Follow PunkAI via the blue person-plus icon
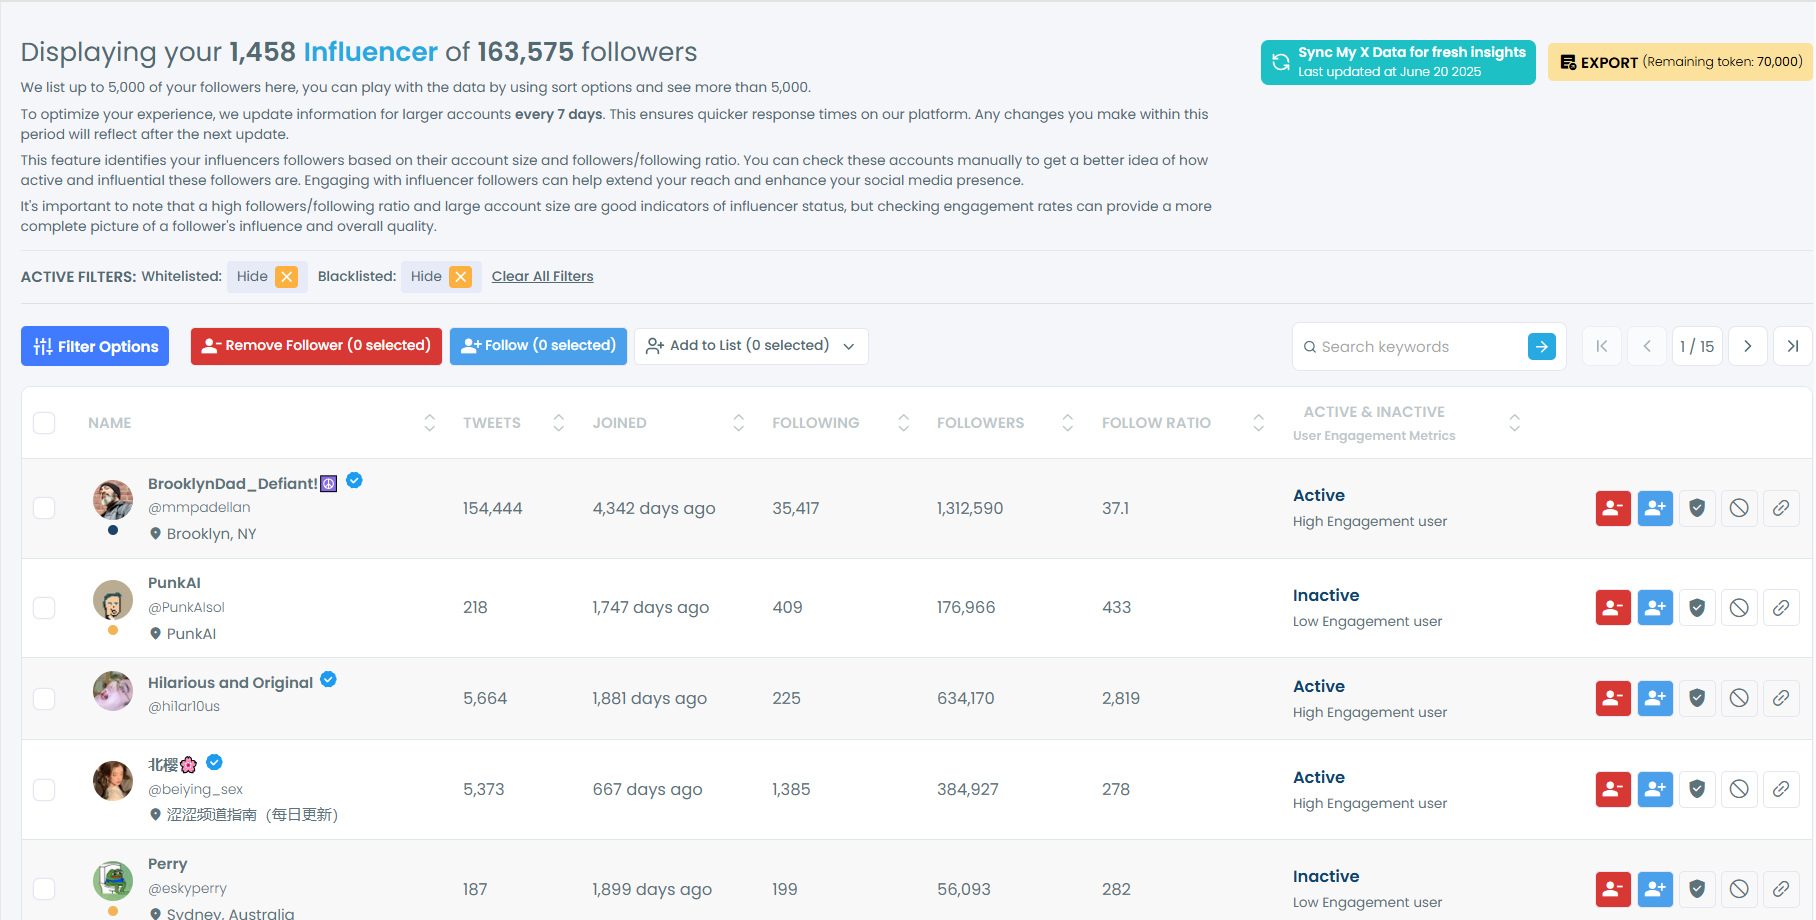 tap(1654, 607)
